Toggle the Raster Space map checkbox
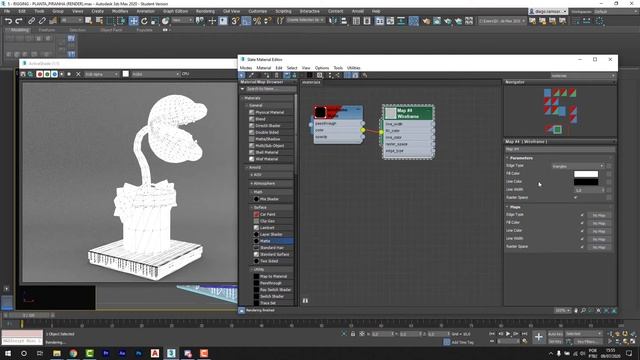Screen dimensions: 640x360 pyautogui.click(x=582, y=247)
